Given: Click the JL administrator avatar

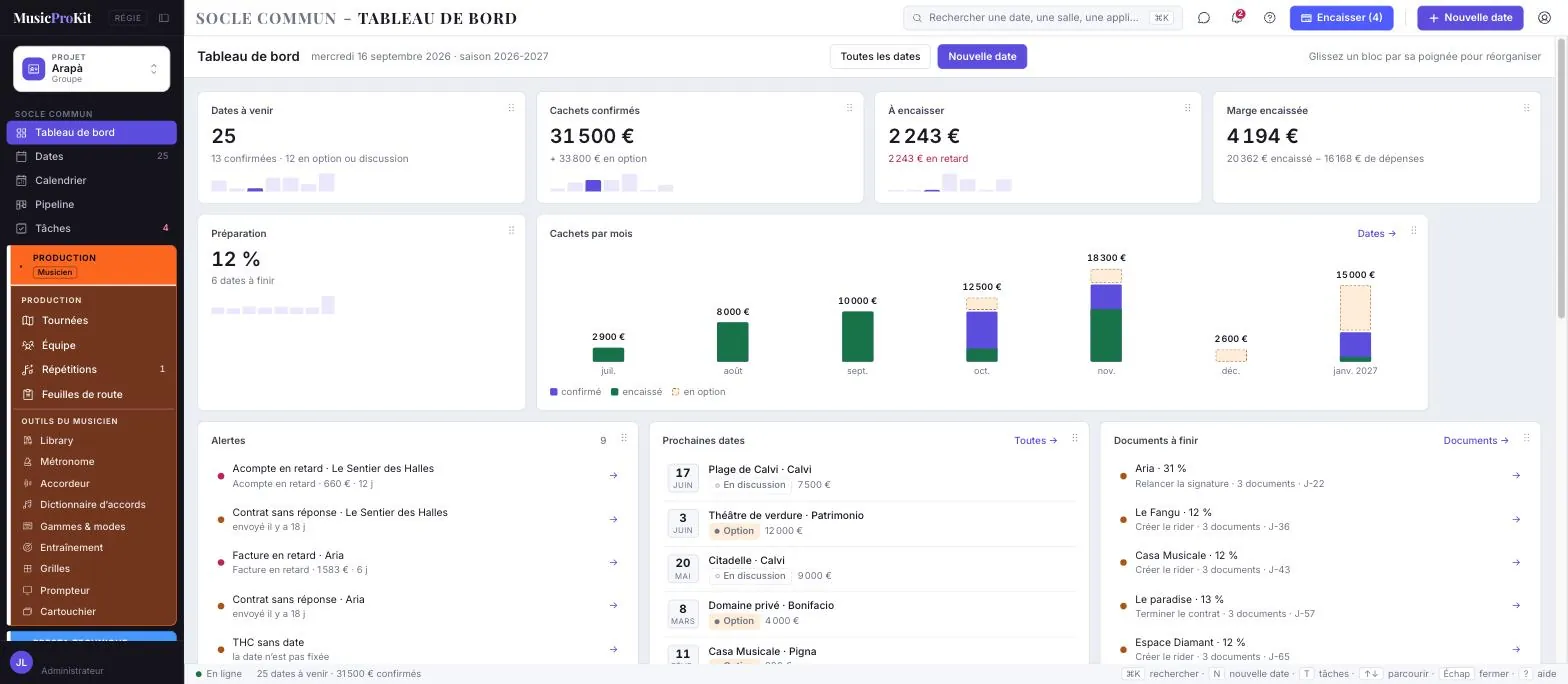Looking at the screenshot, I should point(21,662).
